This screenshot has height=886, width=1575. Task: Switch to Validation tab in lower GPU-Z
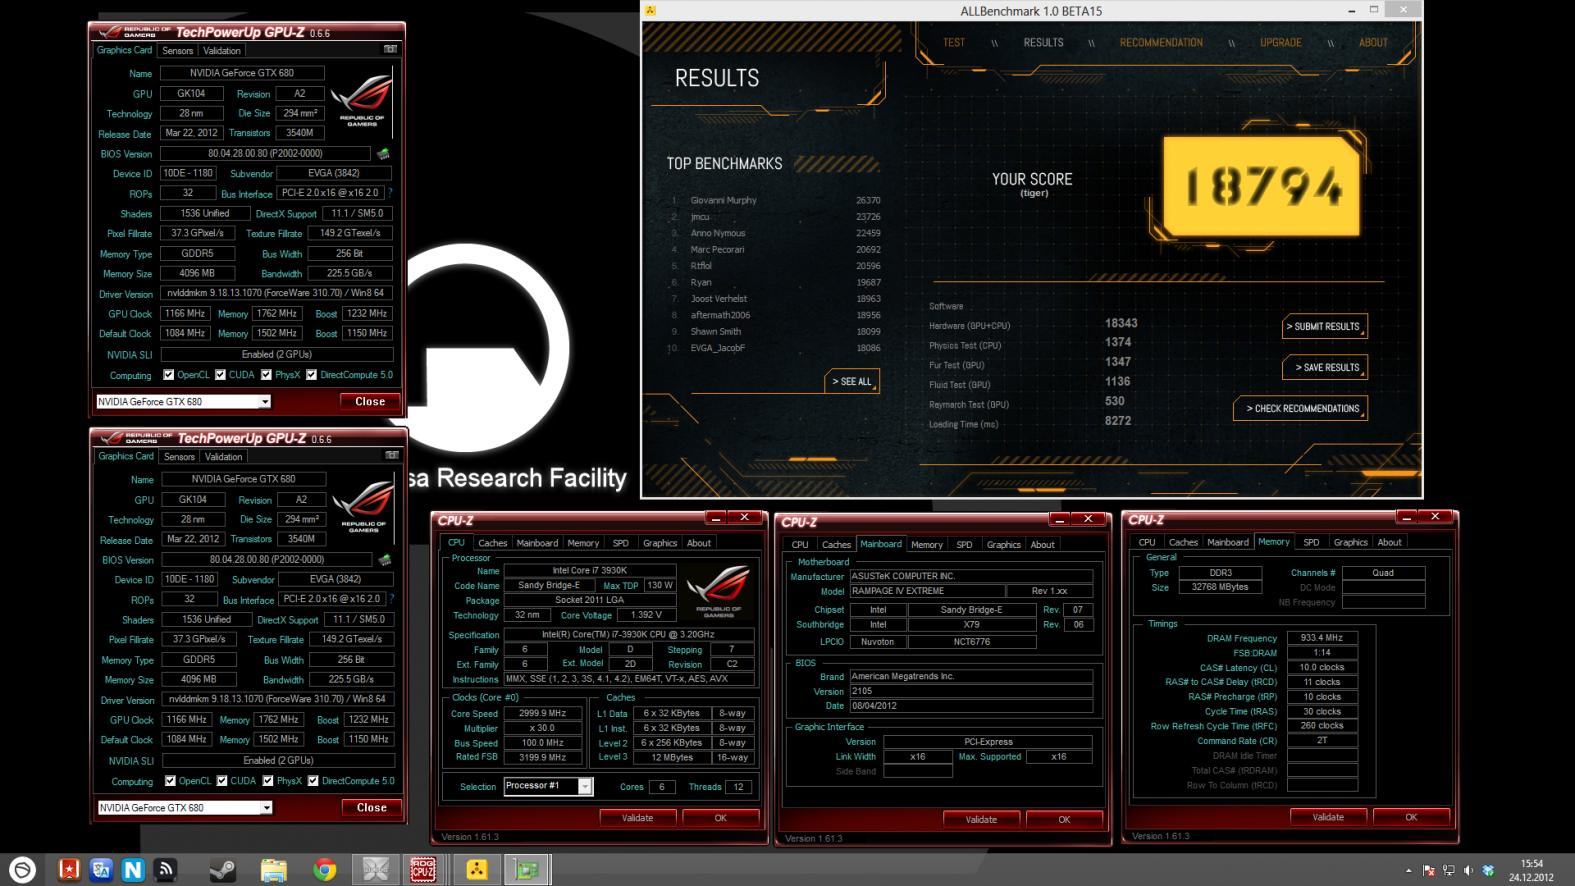(223, 456)
